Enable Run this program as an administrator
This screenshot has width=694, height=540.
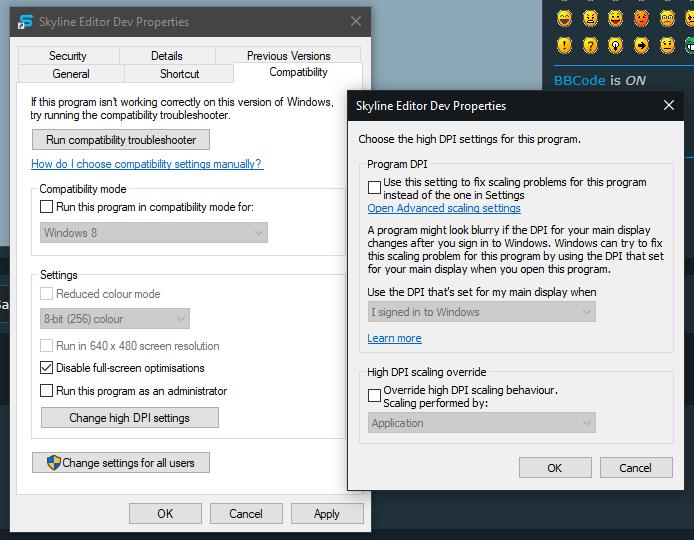[x=46, y=391]
